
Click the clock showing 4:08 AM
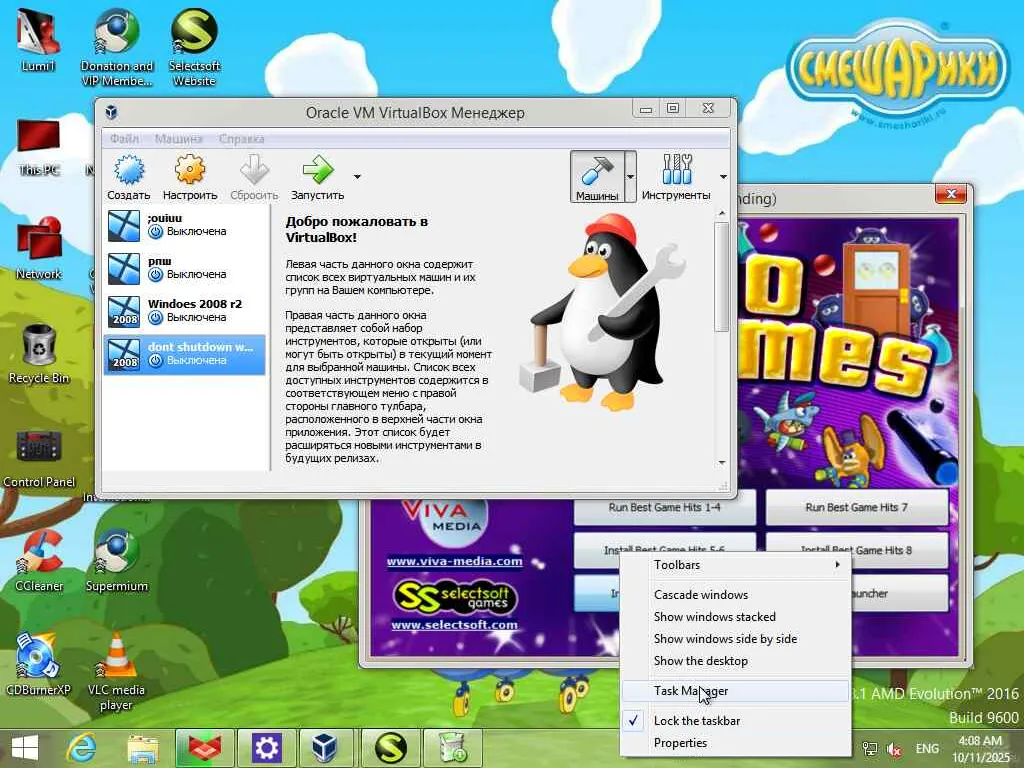[x=980, y=749]
